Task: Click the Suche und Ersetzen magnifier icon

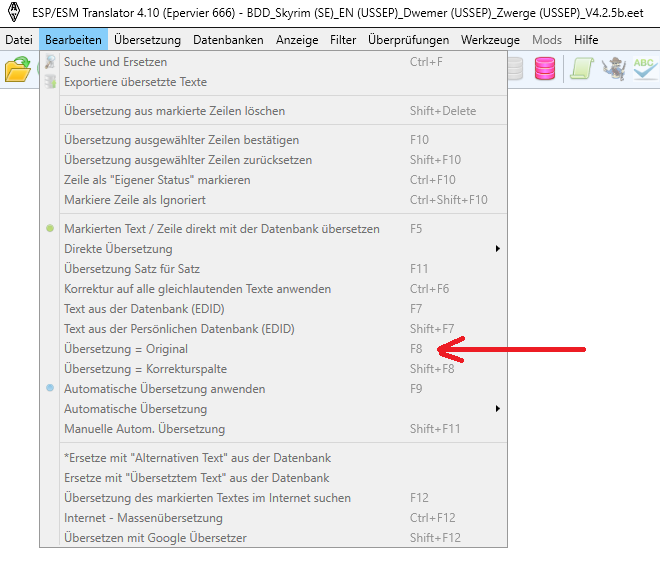Action: (51, 62)
